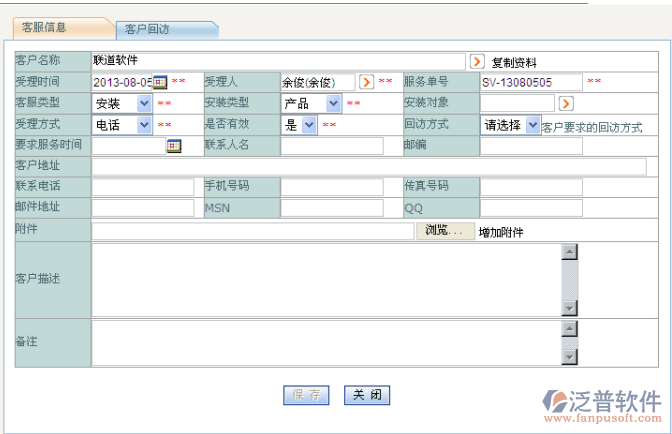Click the 客户地址 input field

coord(368,166)
